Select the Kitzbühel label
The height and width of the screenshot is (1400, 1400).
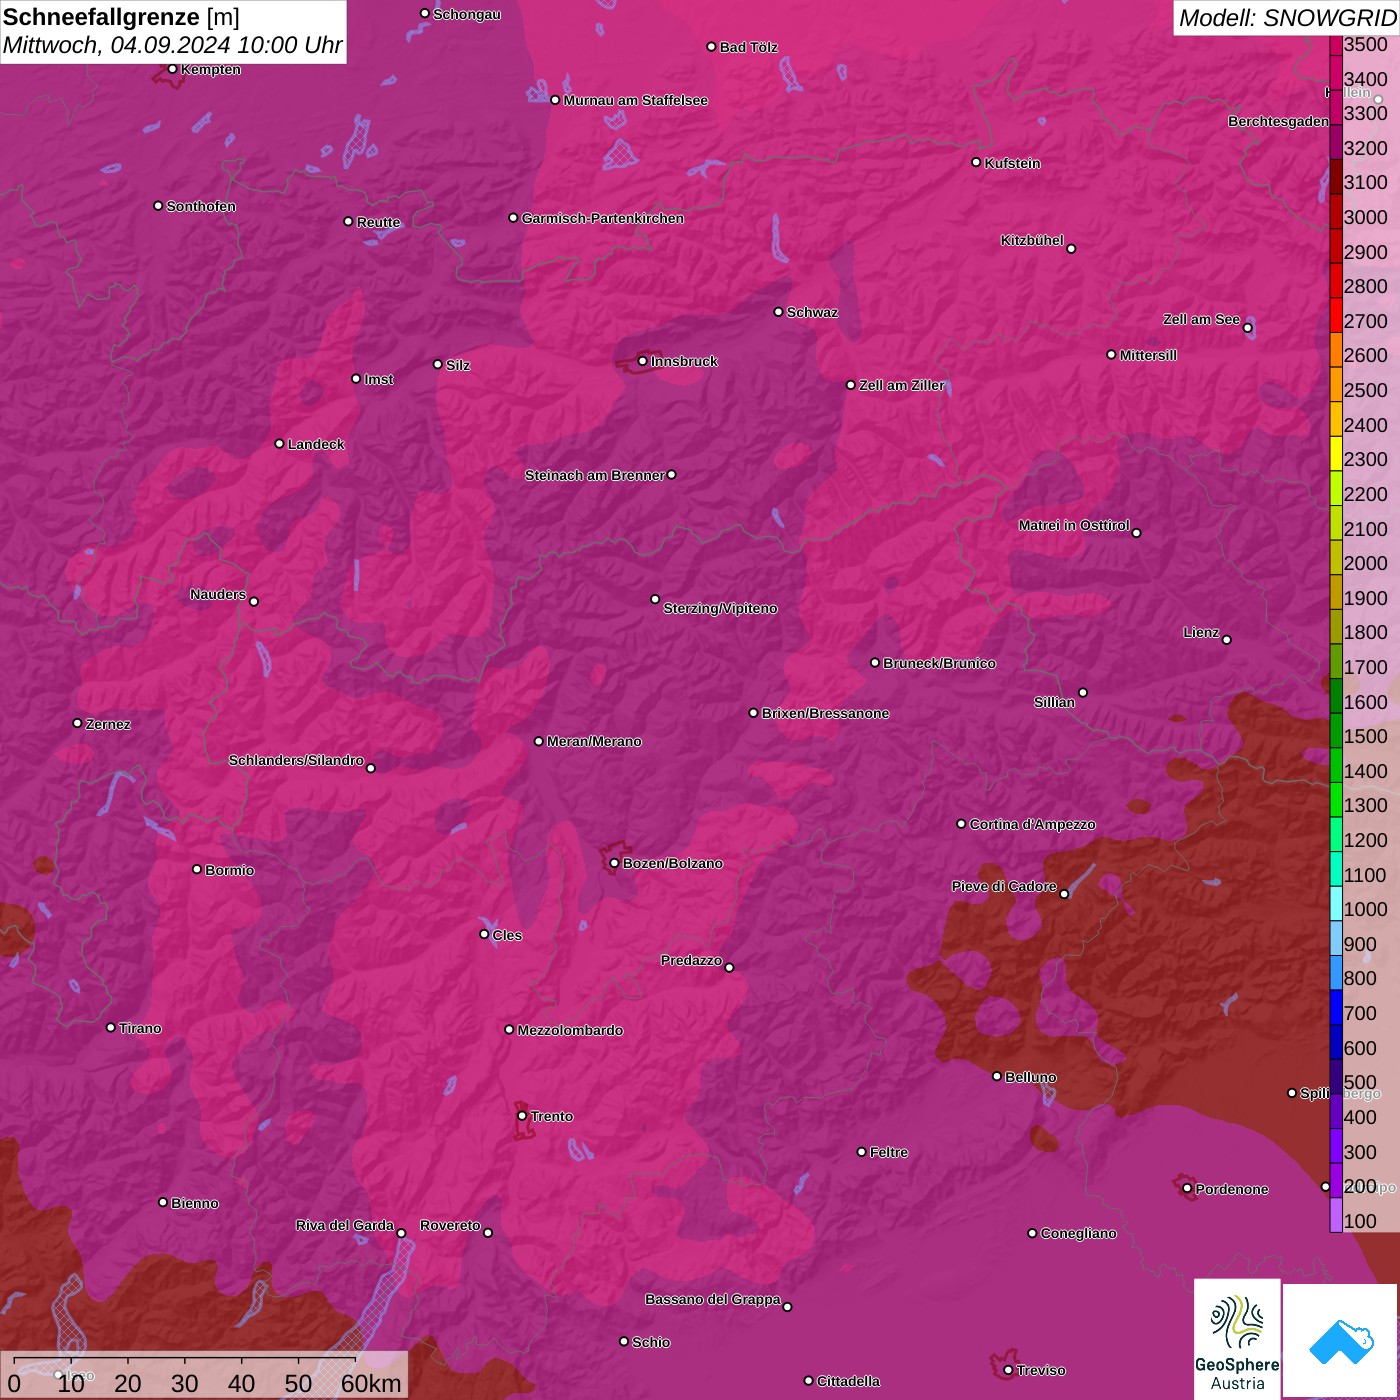pos(1032,240)
